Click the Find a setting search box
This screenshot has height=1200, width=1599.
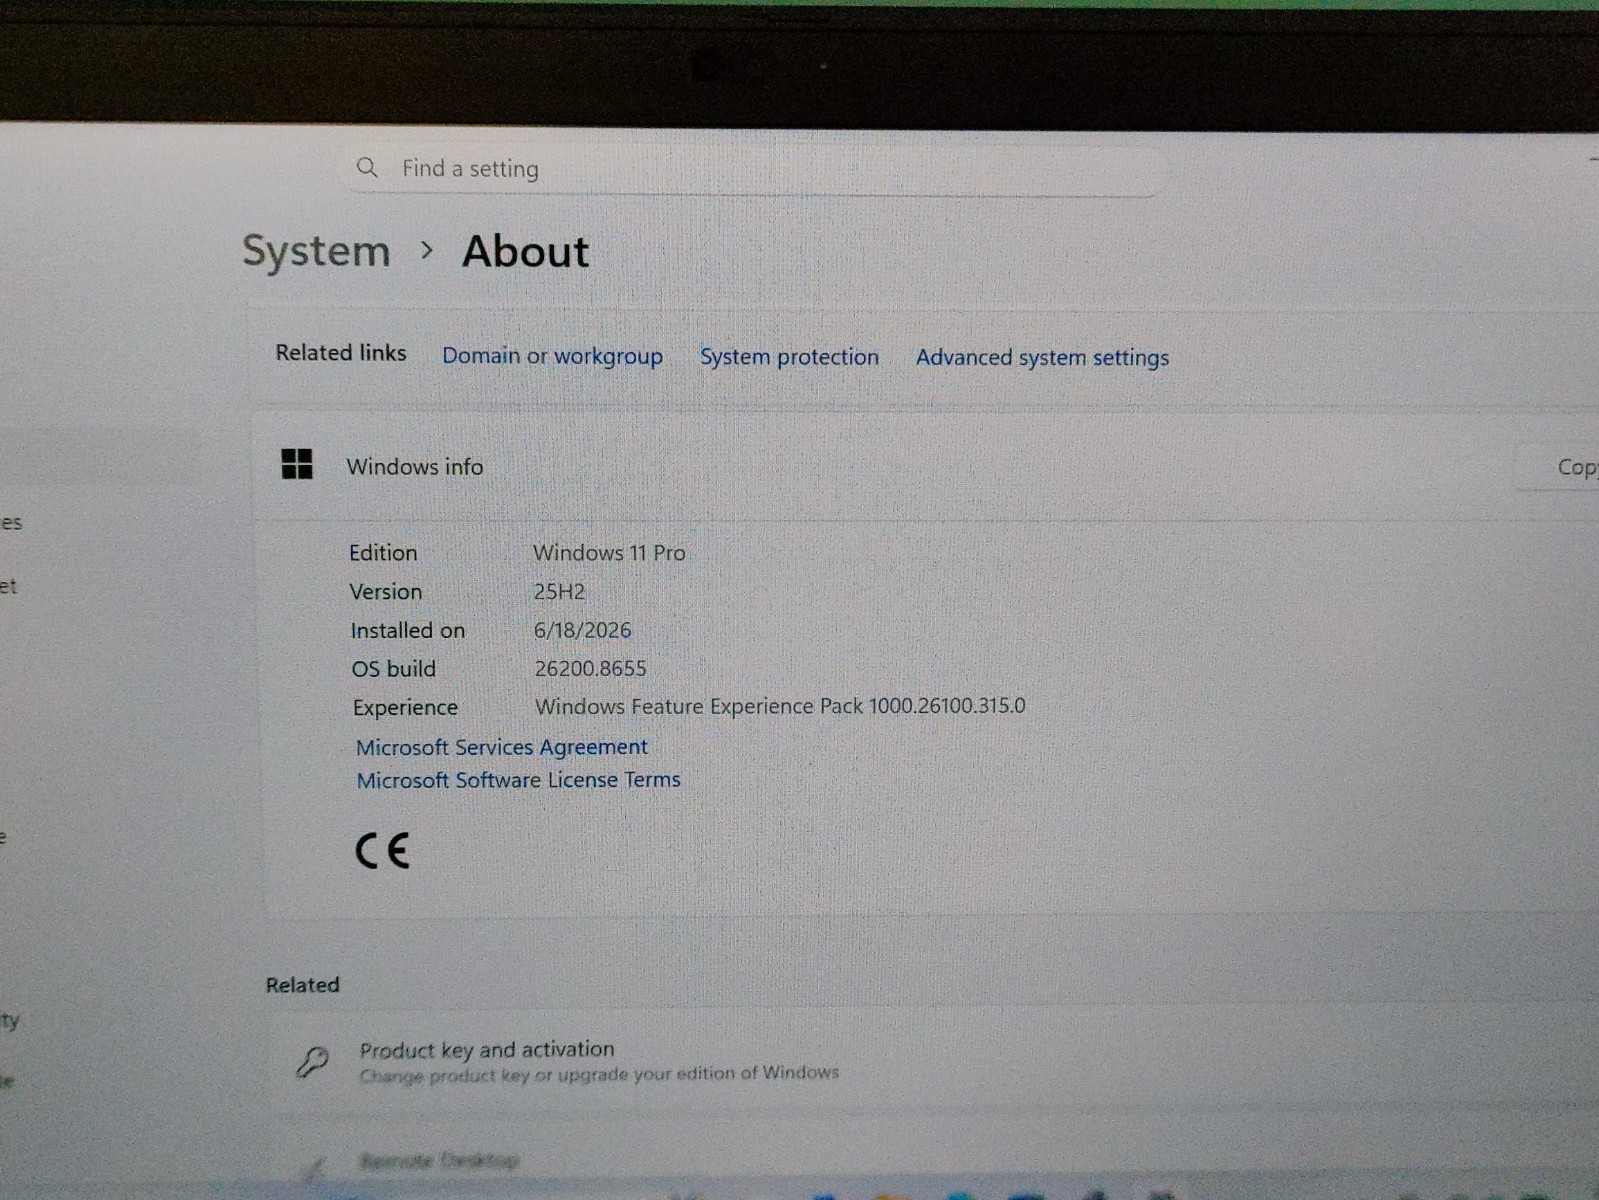click(x=755, y=168)
